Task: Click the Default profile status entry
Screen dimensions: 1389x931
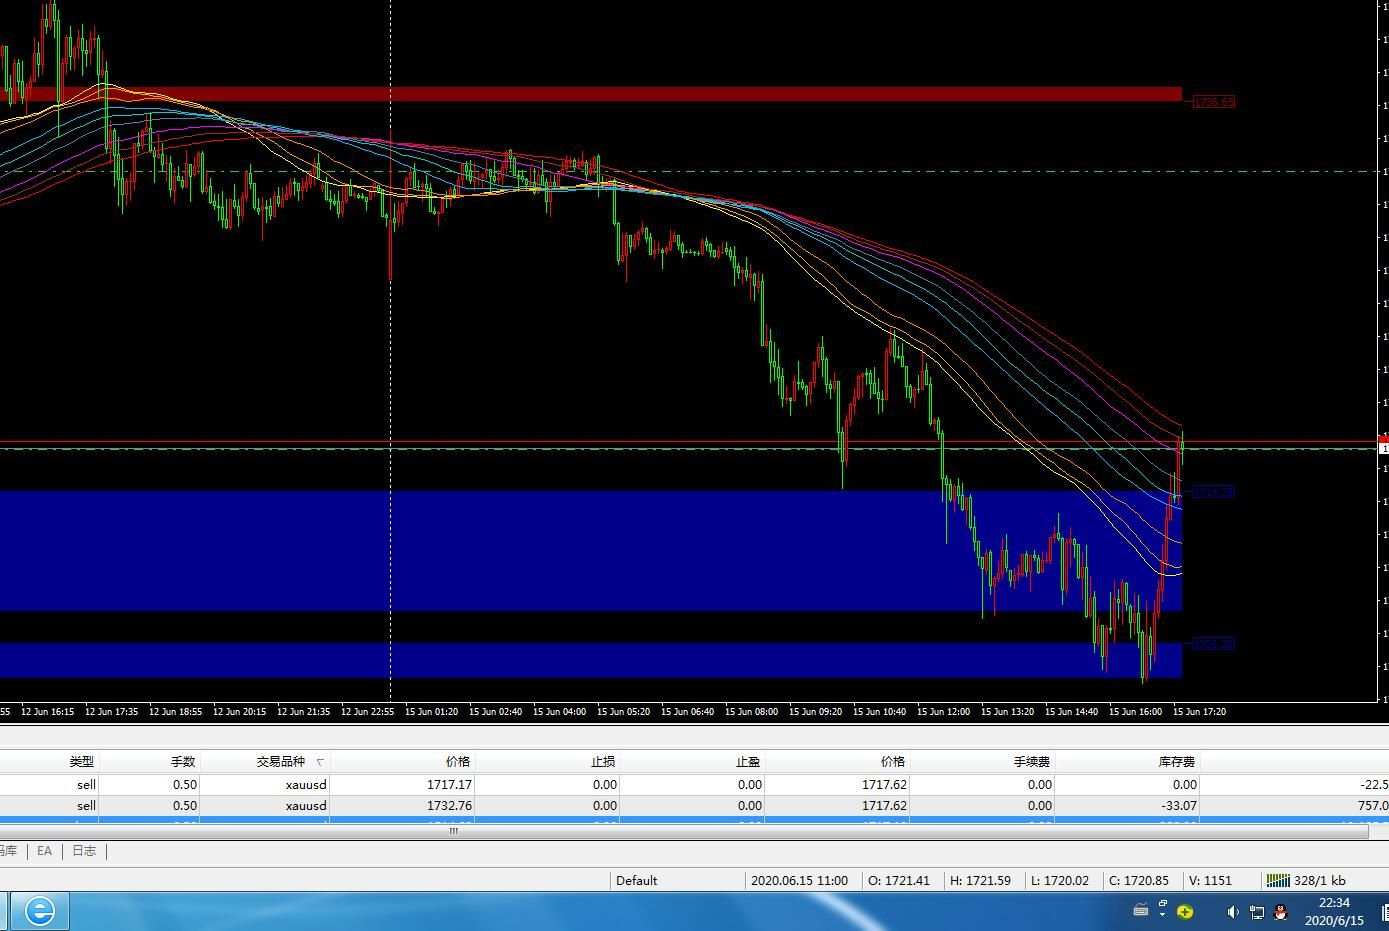Action: pyautogui.click(x=636, y=881)
